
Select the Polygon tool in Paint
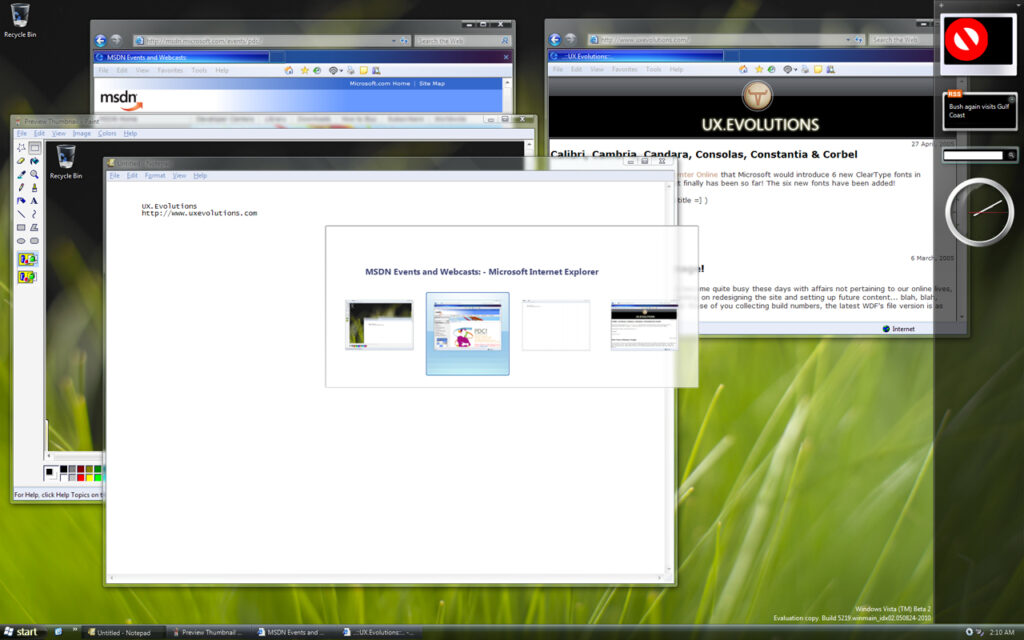tap(35, 227)
